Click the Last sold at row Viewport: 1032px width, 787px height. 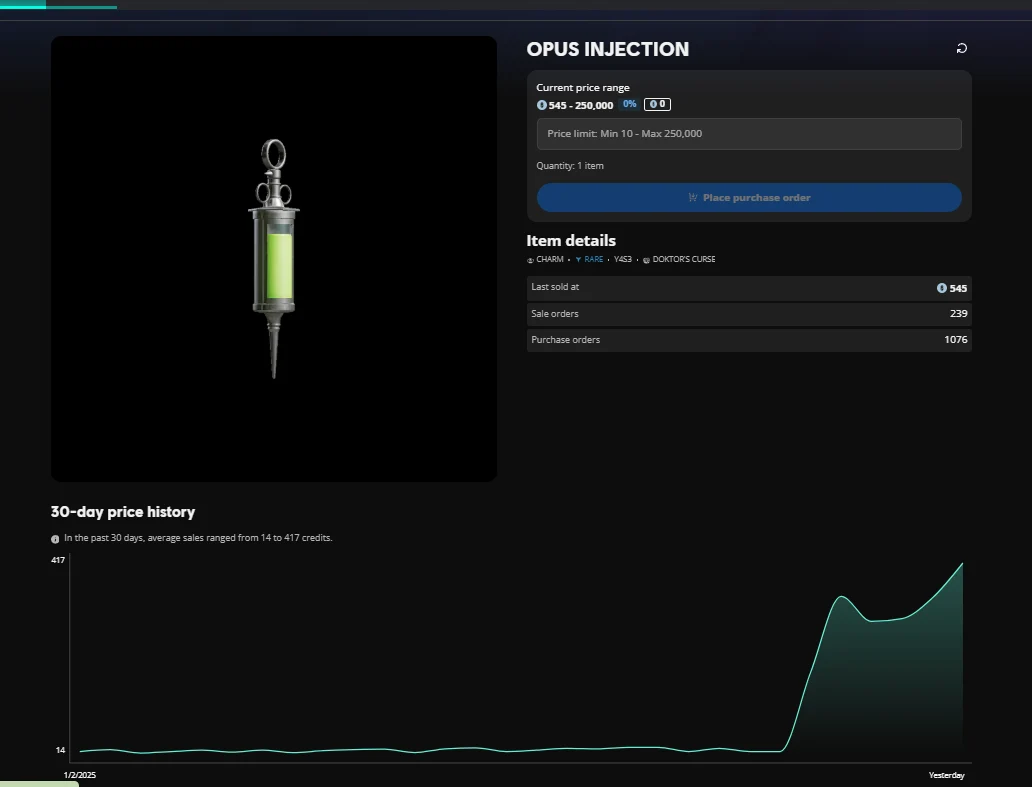click(749, 288)
